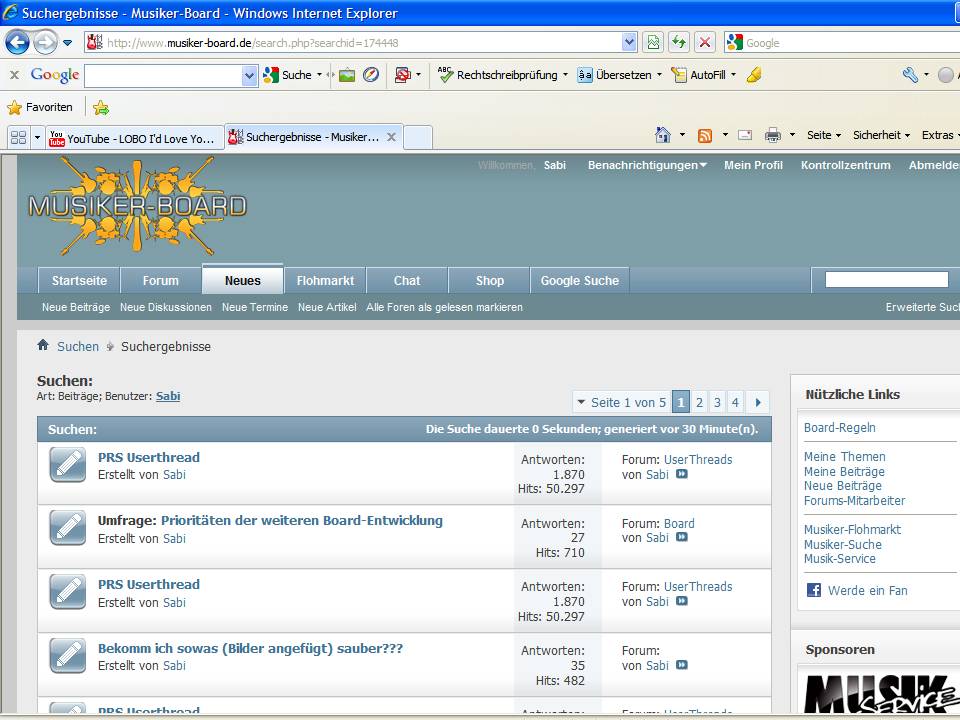Open the Prioritäten der weiteren Board-Entwicklung thread
The width and height of the screenshot is (960, 720).
coord(302,520)
